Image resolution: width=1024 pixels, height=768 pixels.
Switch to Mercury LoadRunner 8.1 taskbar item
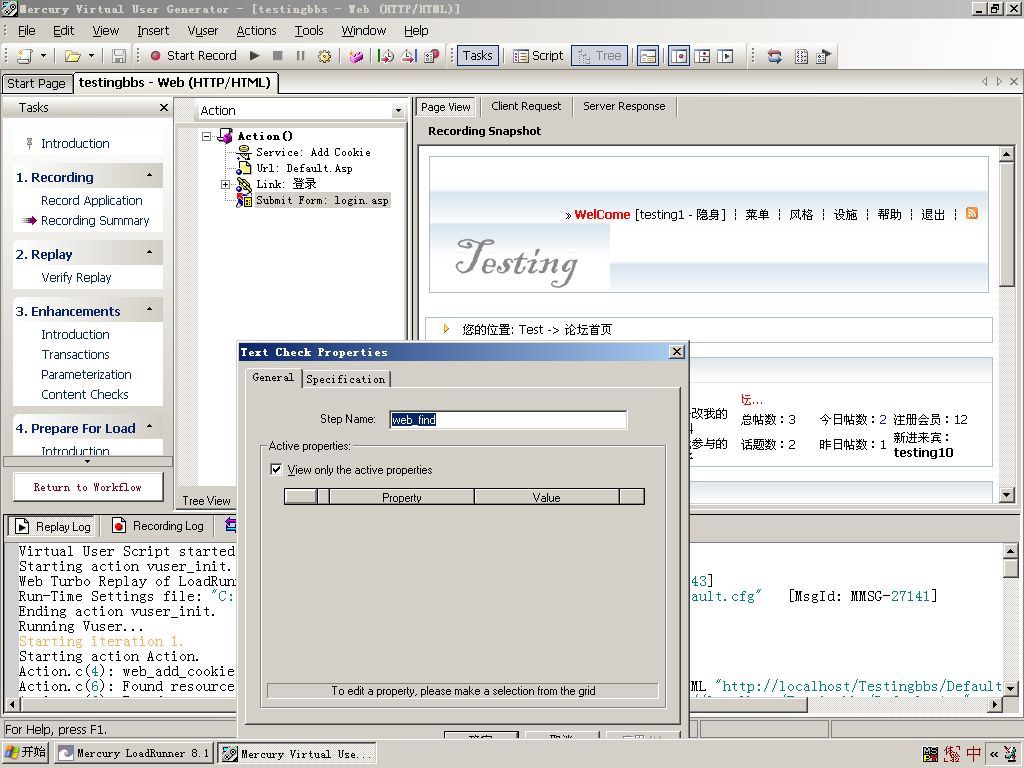[134, 753]
